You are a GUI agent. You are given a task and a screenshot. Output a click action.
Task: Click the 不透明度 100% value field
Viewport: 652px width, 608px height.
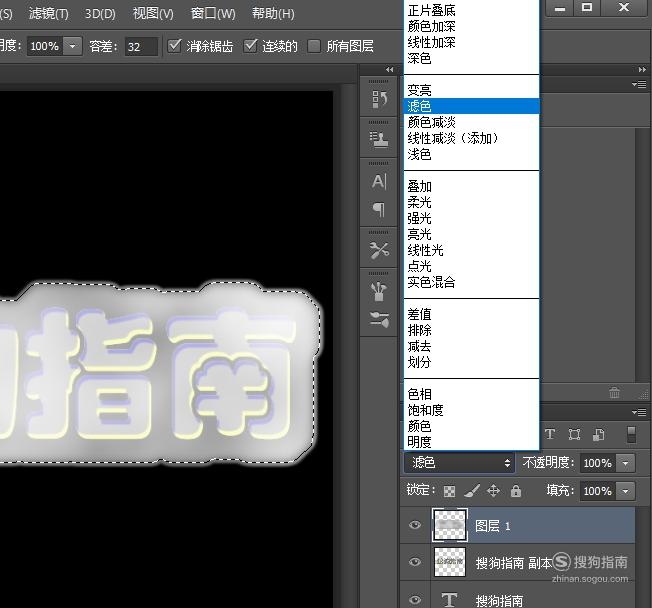click(x=598, y=463)
